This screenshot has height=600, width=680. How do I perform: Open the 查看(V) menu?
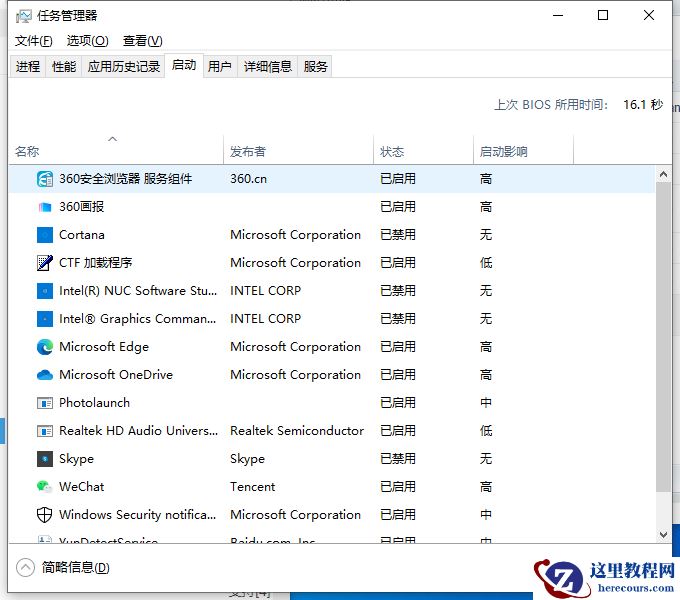point(143,41)
